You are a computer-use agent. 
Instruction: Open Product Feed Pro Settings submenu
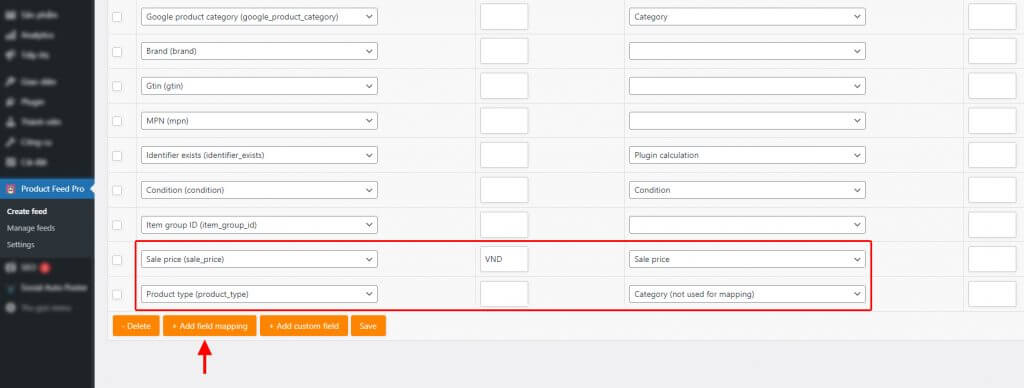point(21,244)
